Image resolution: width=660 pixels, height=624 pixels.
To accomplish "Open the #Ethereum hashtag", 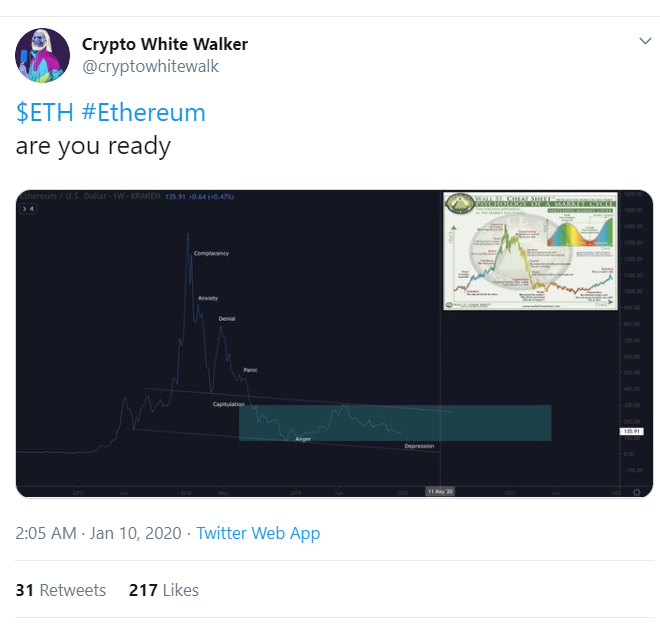I will point(144,113).
